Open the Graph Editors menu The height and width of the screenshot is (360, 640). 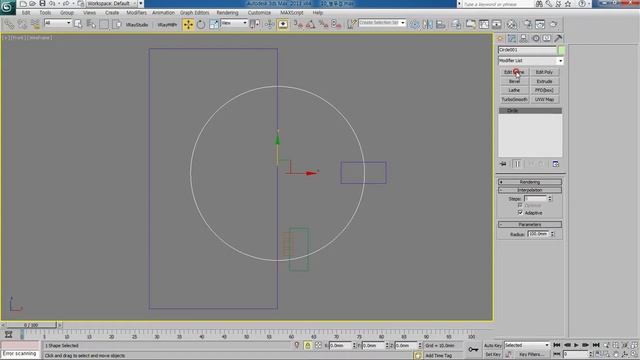pos(194,13)
